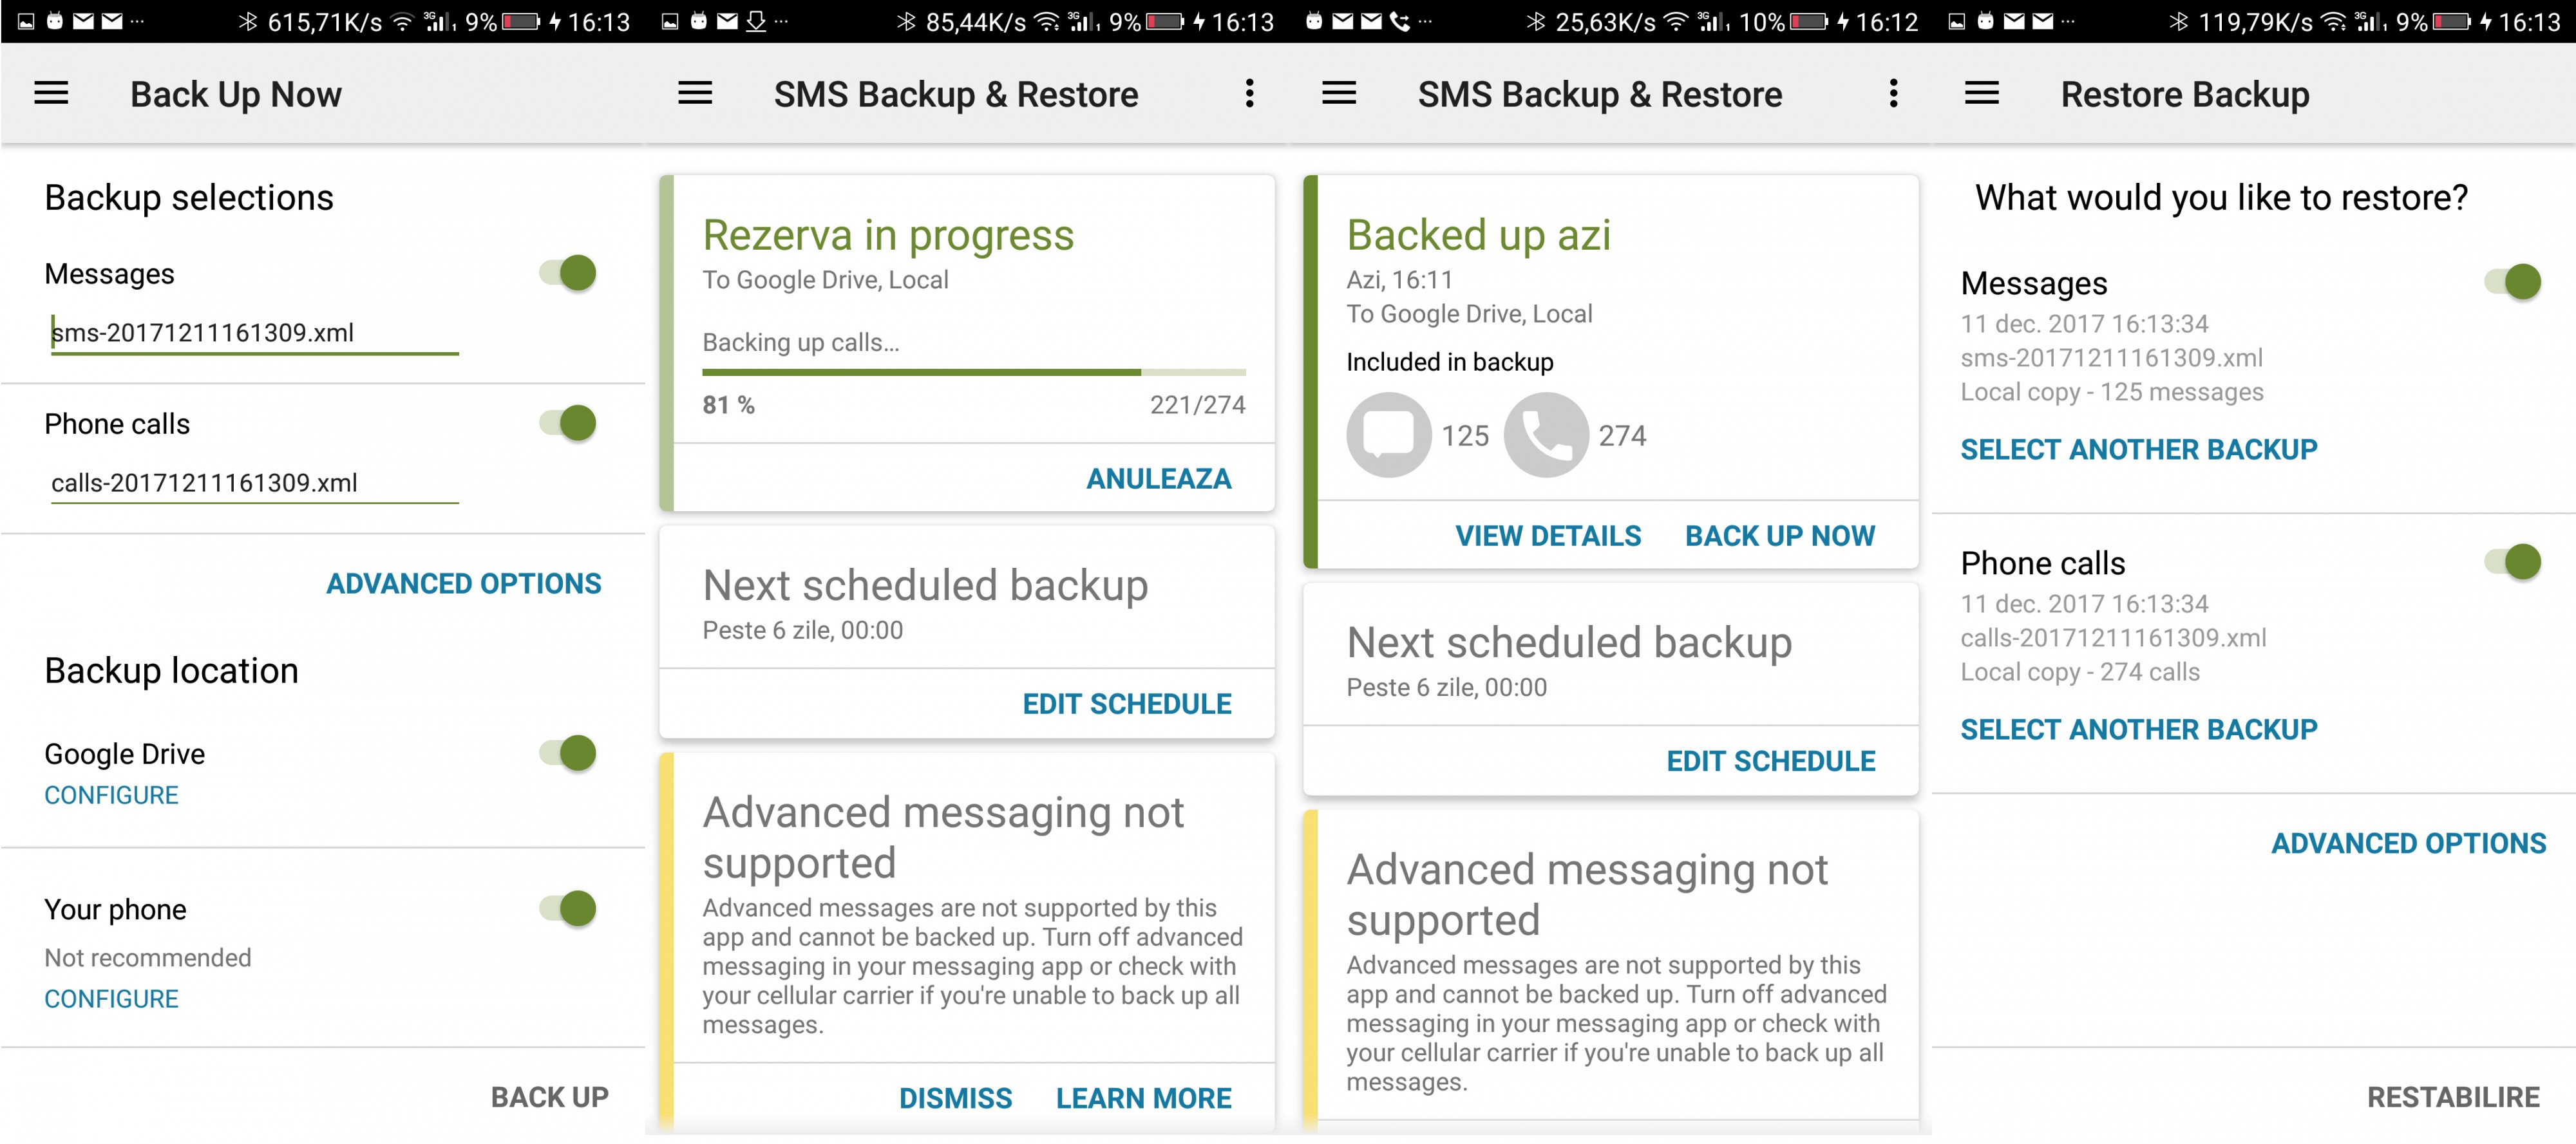Expand Advanced Options on Restore Backup screen
This screenshot has width=2576, height=1144.
click(x=2408, y=844)
